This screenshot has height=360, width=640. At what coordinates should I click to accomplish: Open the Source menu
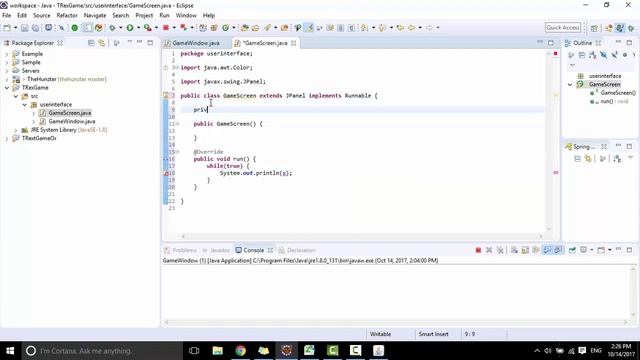point(42,16)
